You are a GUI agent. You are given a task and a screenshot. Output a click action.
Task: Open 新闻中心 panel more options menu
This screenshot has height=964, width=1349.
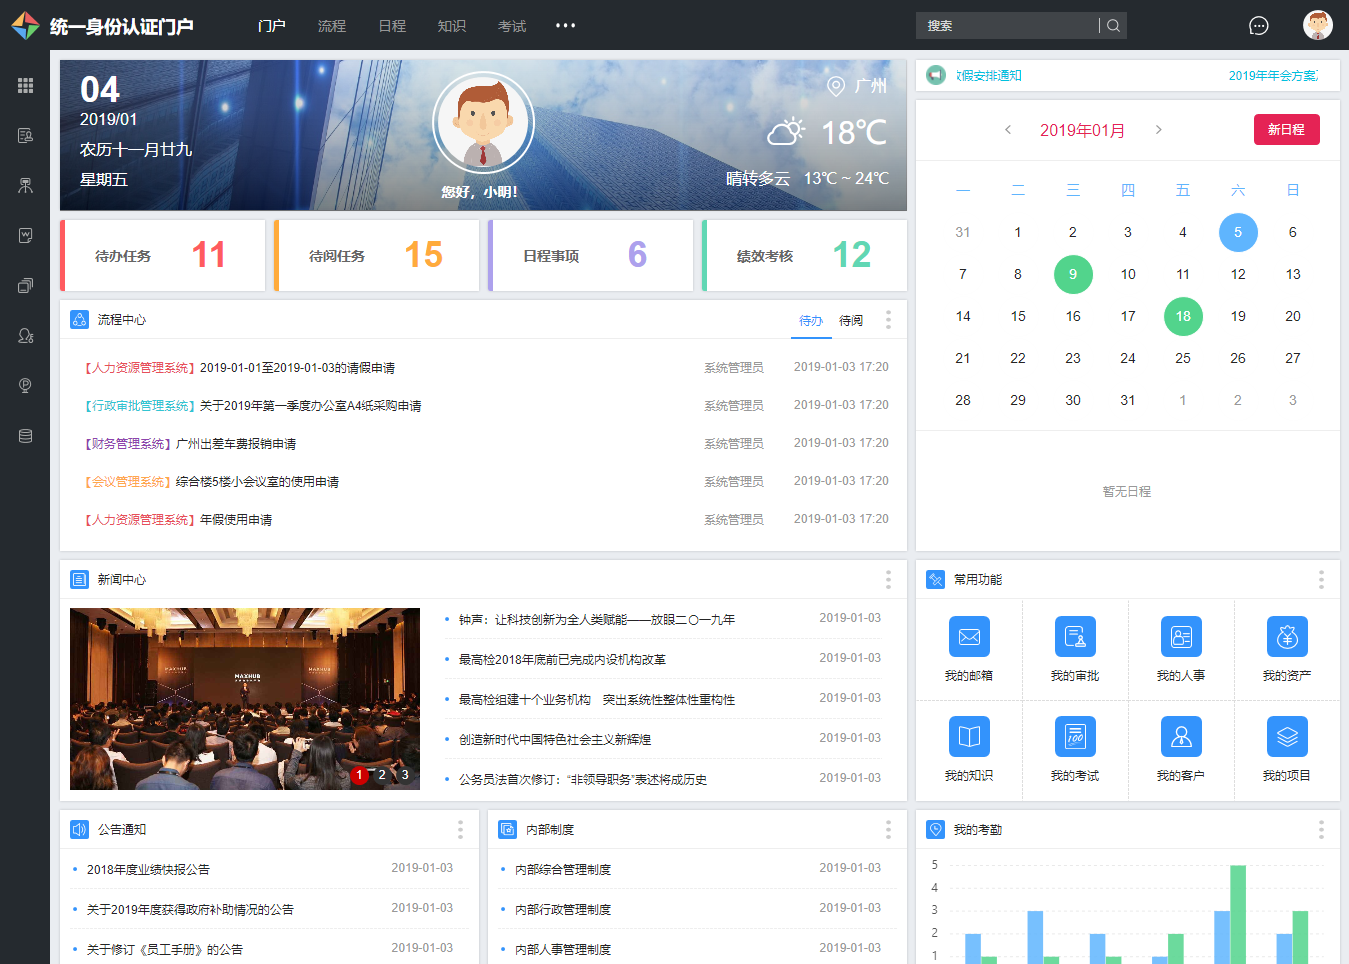(x=888, y=580)
